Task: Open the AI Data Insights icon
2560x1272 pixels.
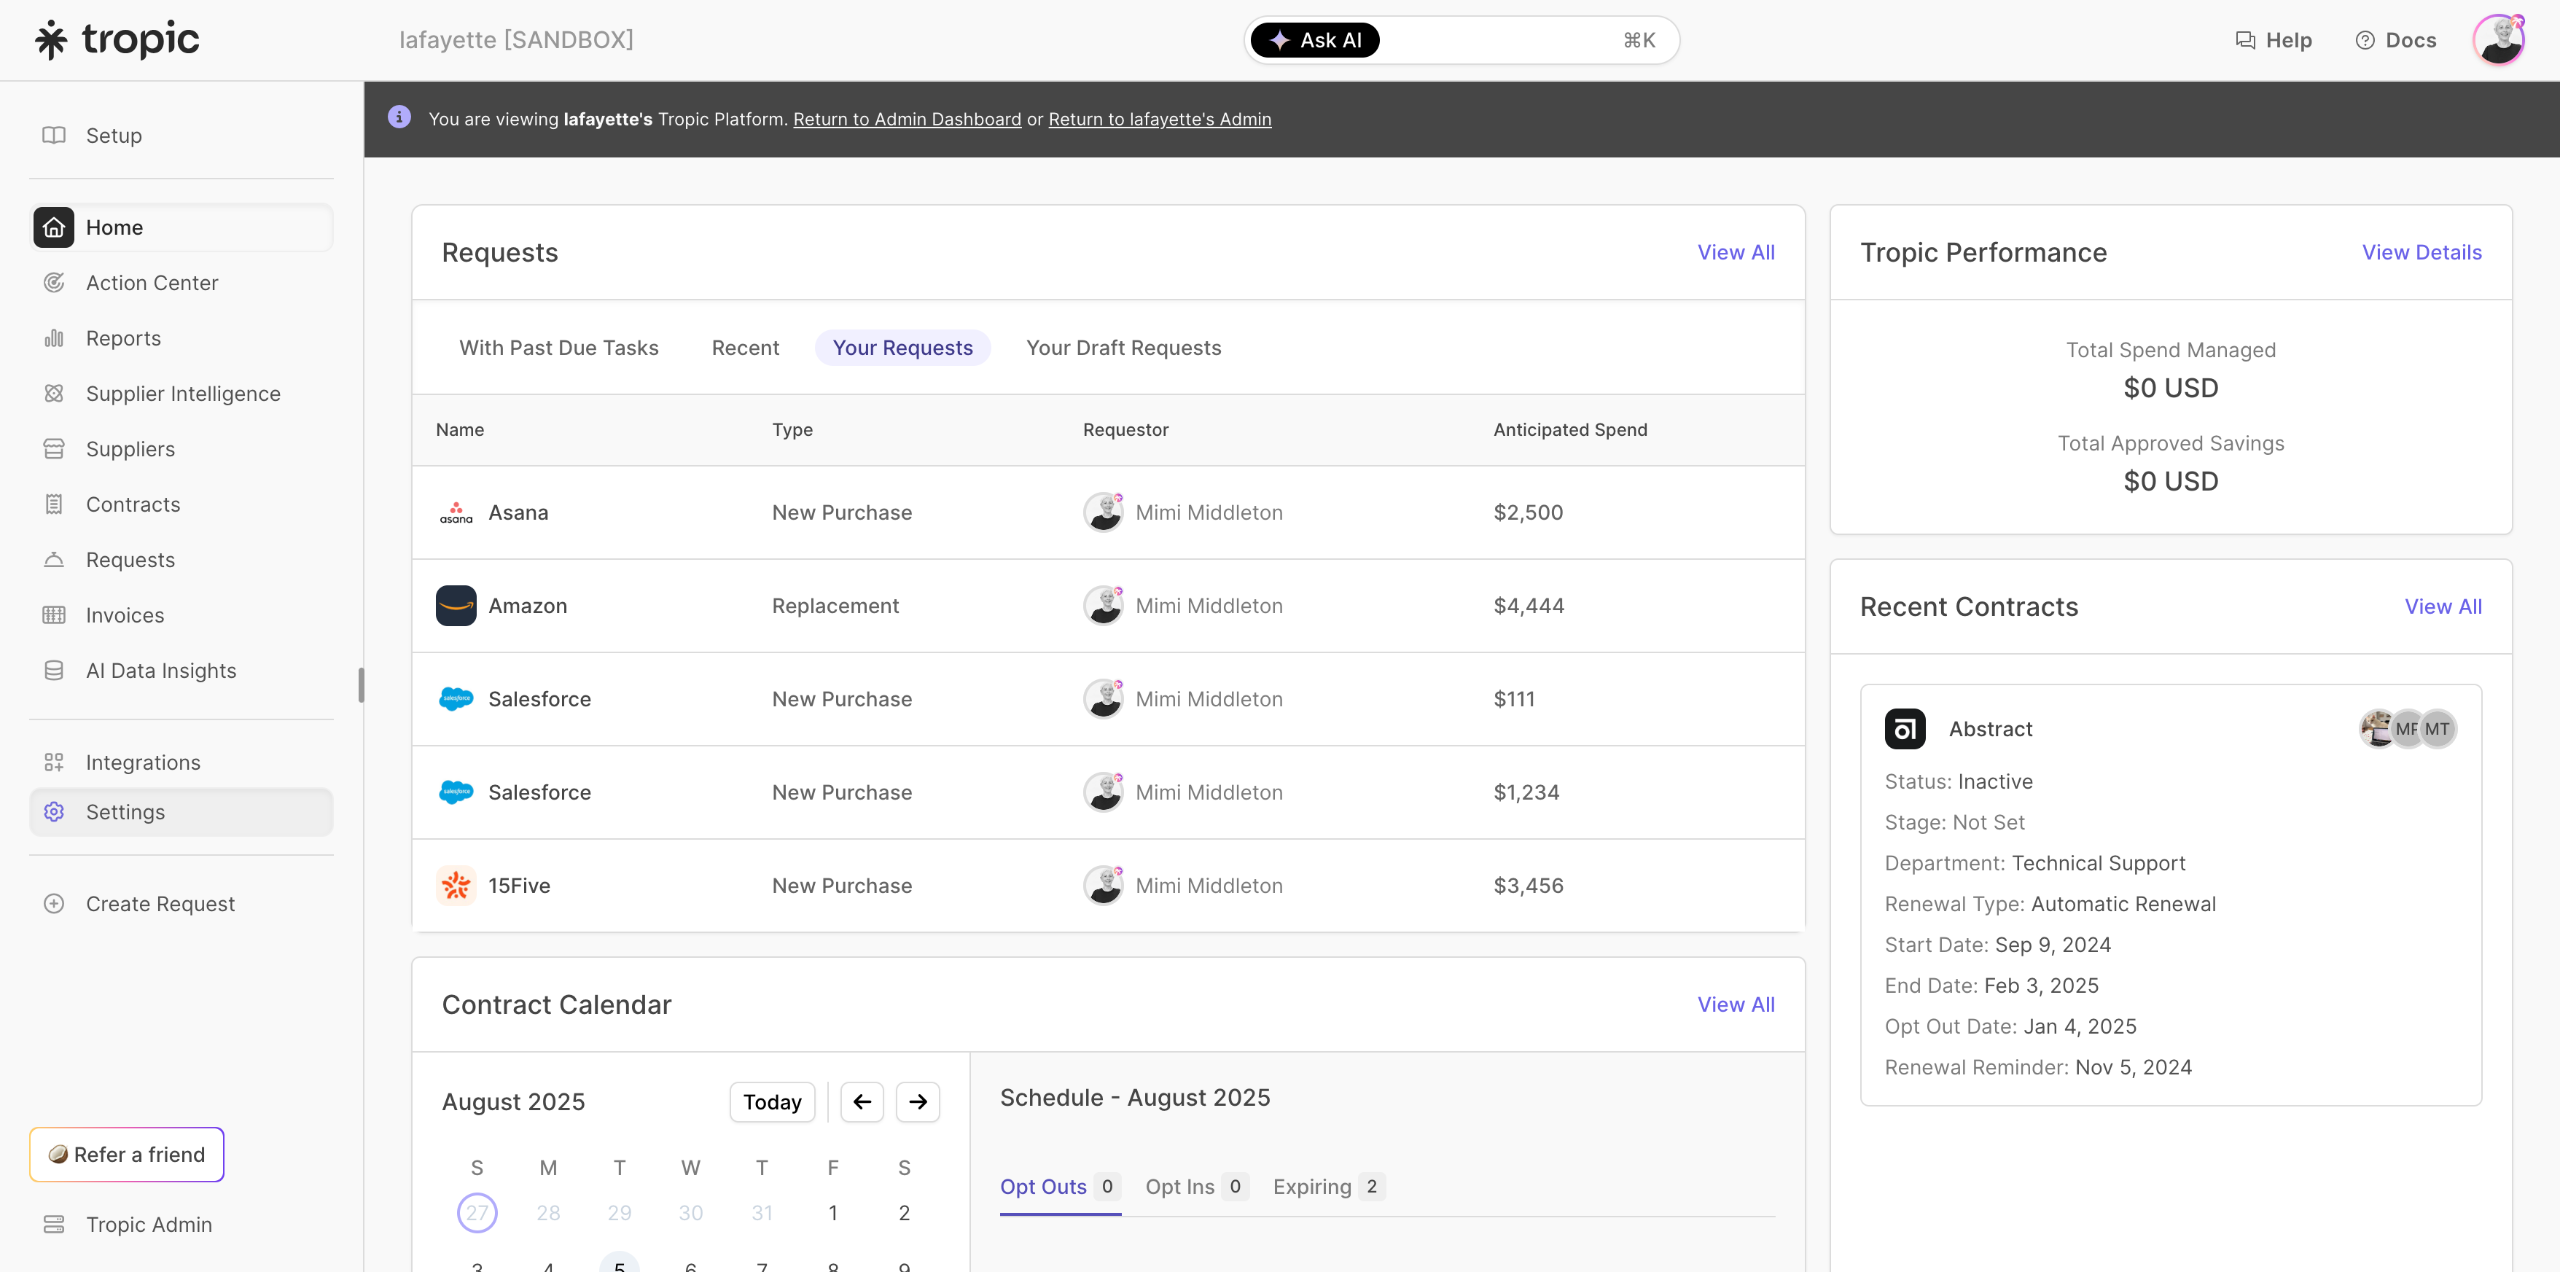Action: click(54, 671)
